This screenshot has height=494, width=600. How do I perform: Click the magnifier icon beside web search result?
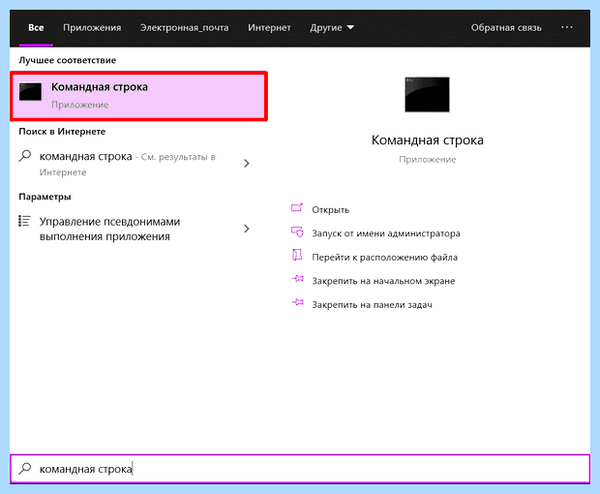coord(25,156)
